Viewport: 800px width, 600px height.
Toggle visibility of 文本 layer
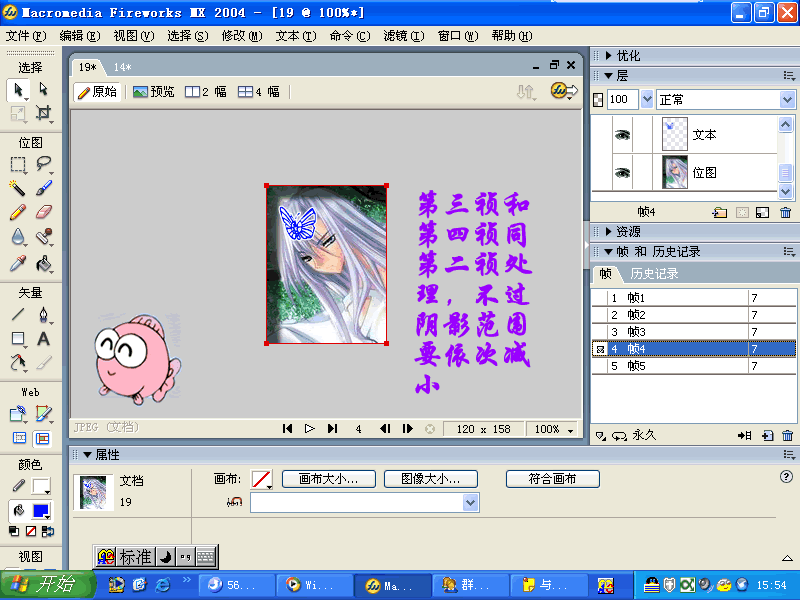pos(622,135)
